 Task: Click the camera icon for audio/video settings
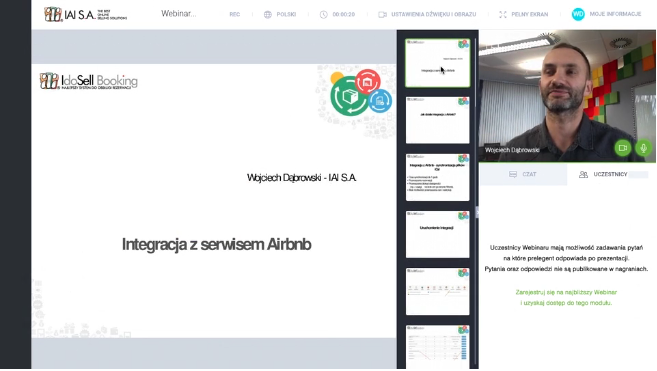[382, 14]
